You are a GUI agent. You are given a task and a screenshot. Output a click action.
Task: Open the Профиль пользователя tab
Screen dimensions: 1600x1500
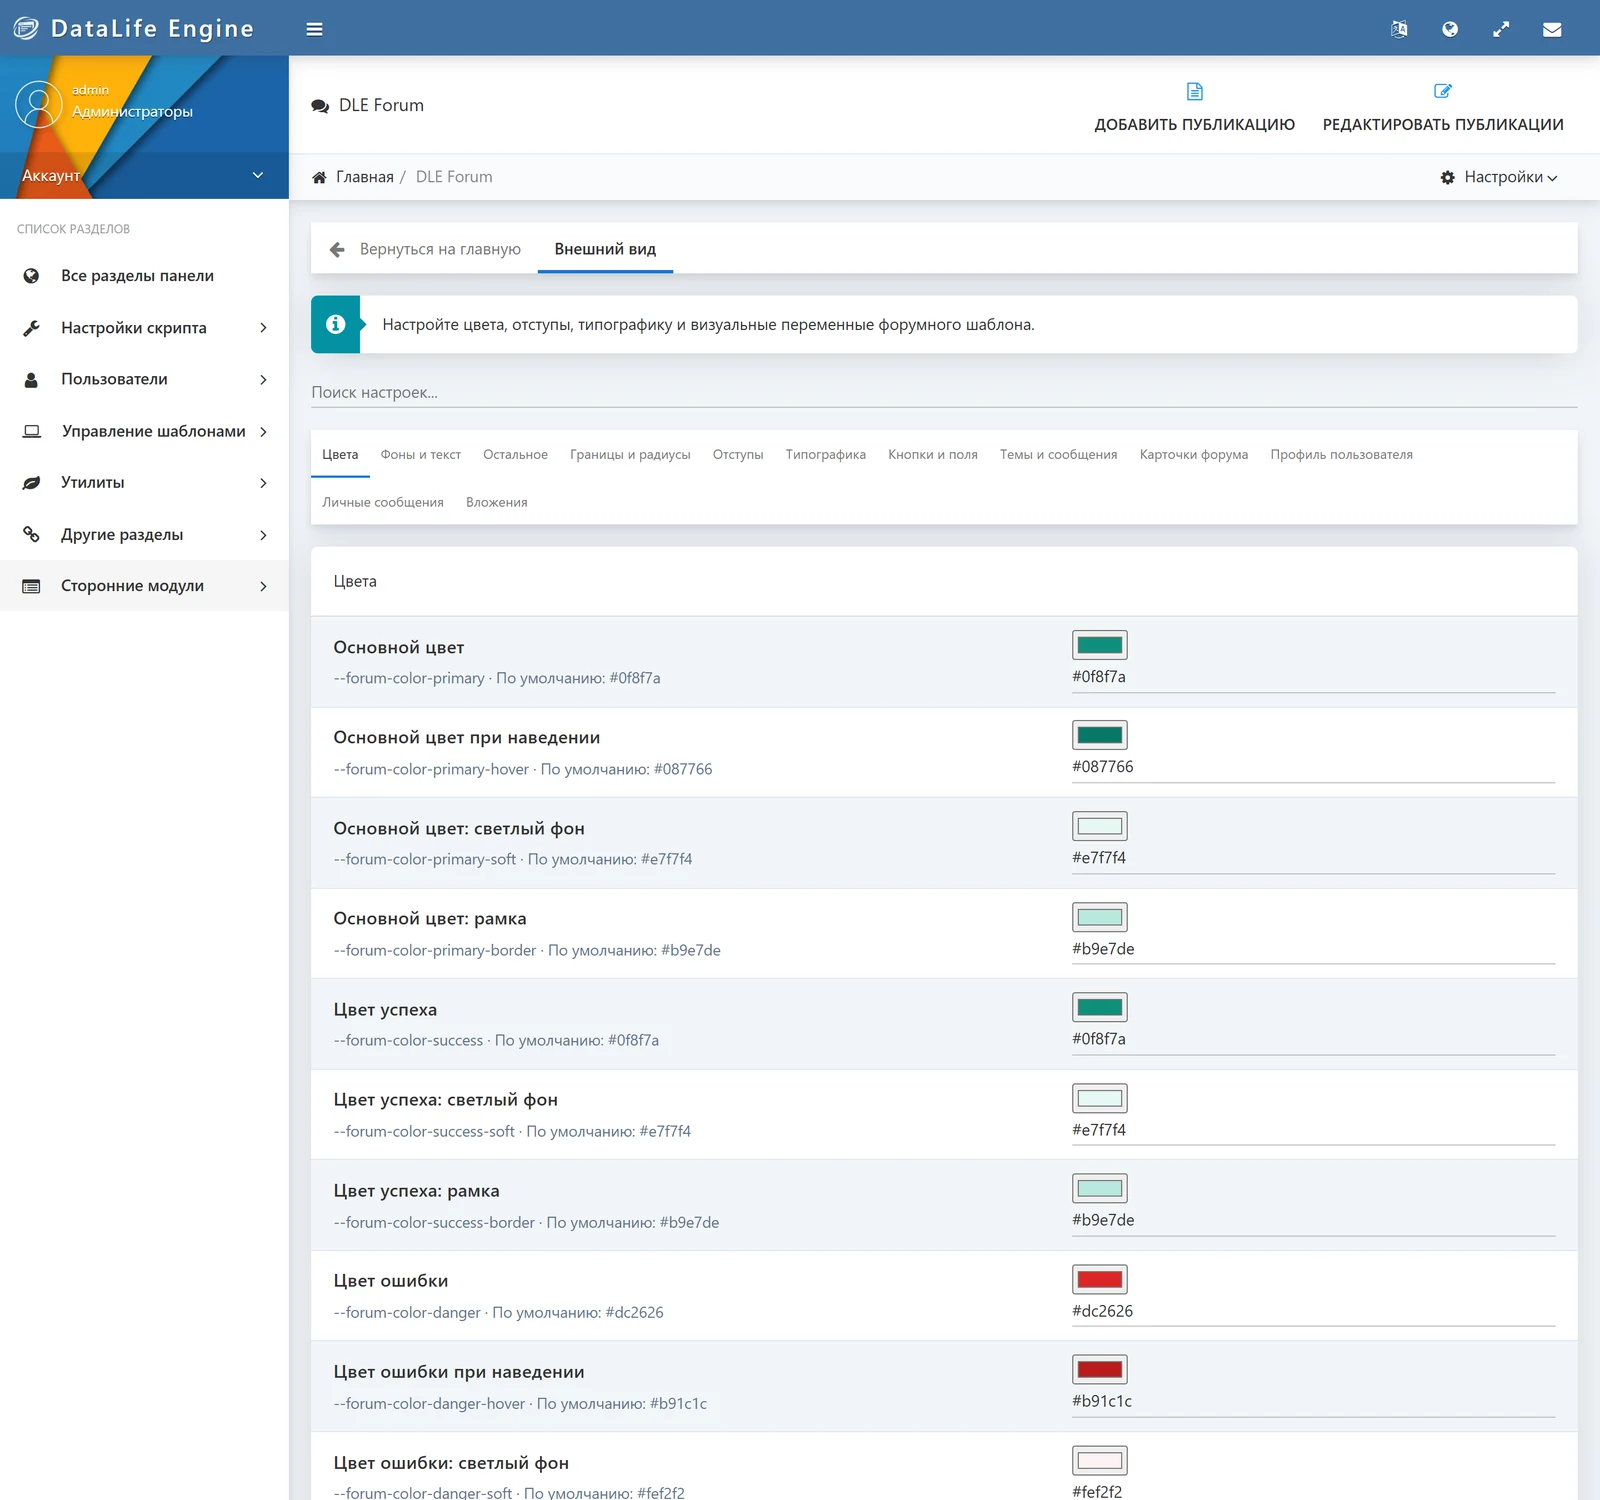(1341, 454)
